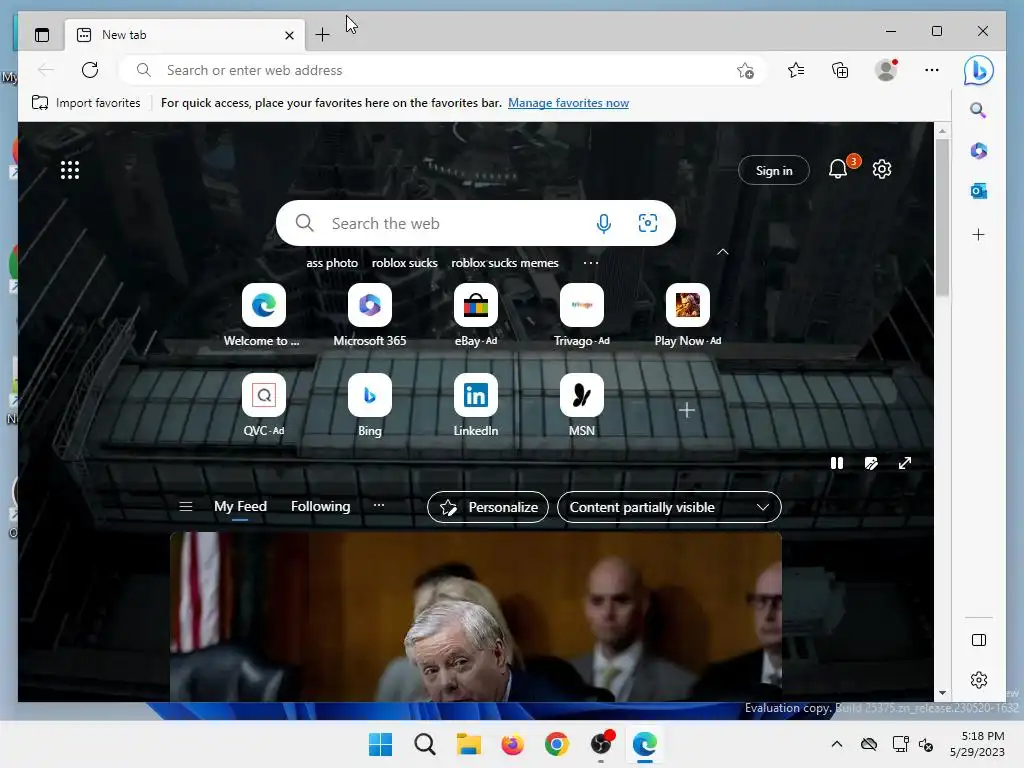Add a sidebar app with plus
Viewport: 1024px width, 768px height.
tap(978, 234)
